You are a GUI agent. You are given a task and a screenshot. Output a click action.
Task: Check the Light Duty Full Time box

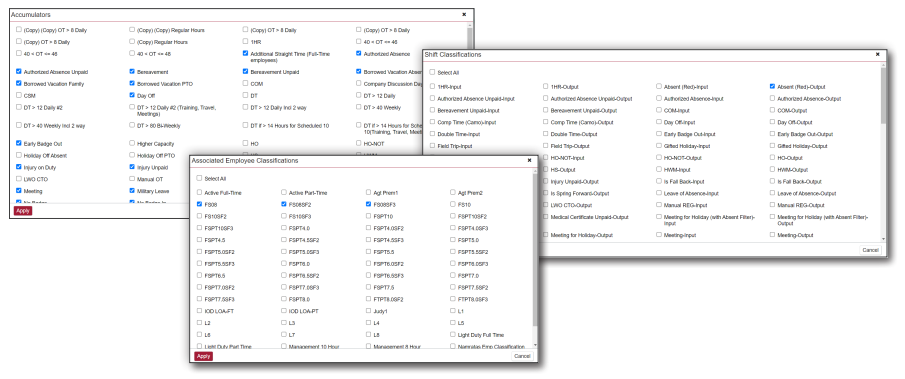[453, 335]
